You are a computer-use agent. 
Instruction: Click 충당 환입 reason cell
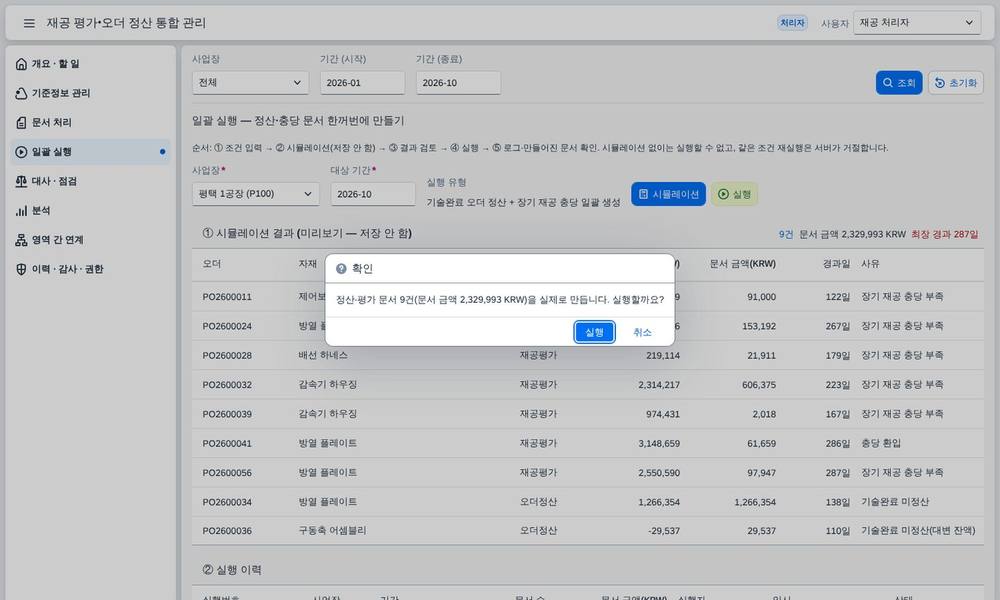pyautogui.click(x=881, y=443)
